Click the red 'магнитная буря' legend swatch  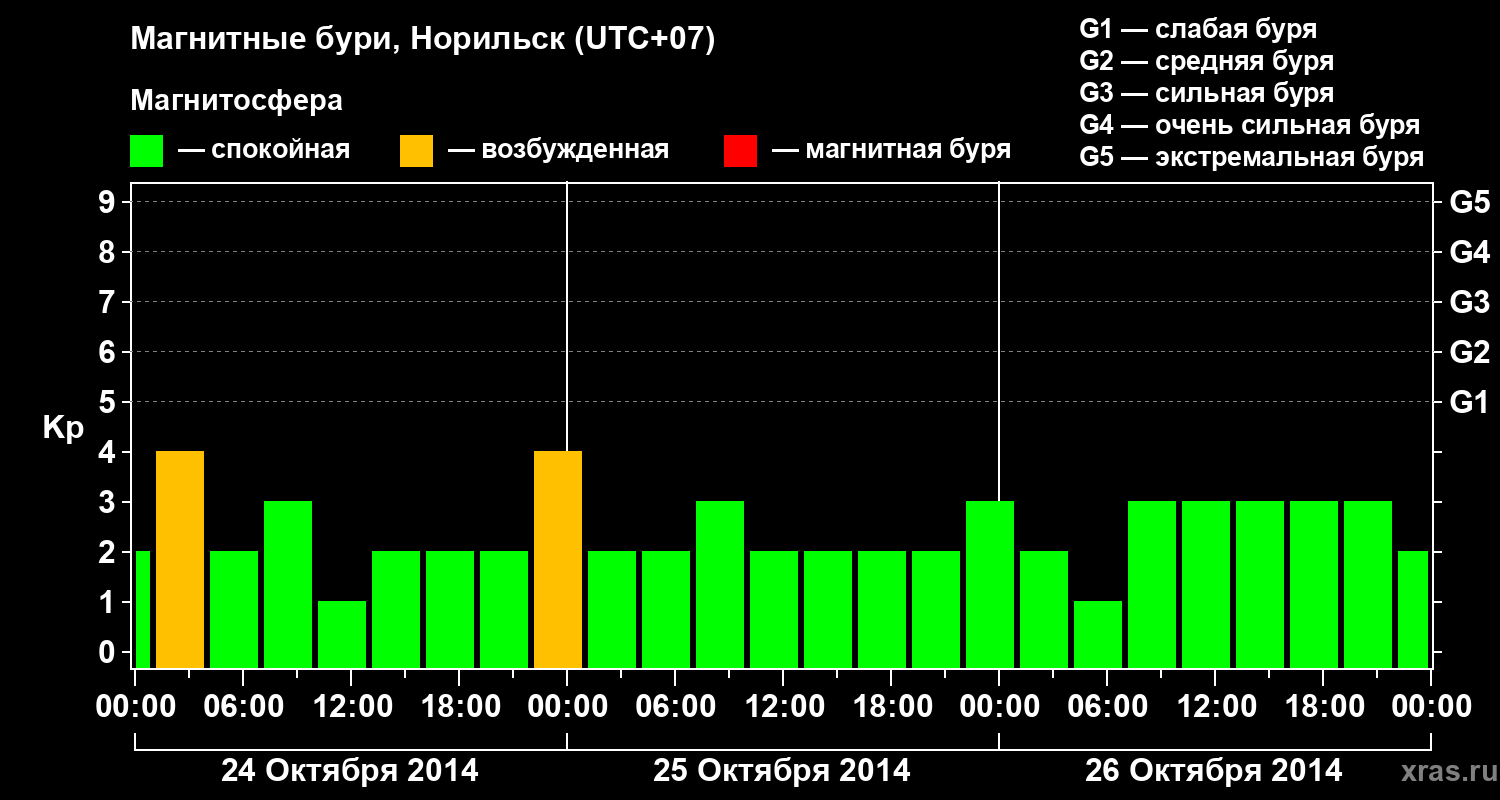740,151
